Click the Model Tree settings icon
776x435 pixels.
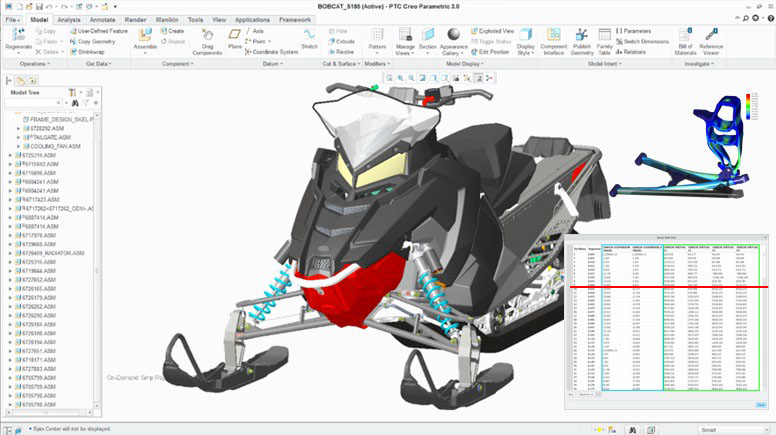[73, 93]
